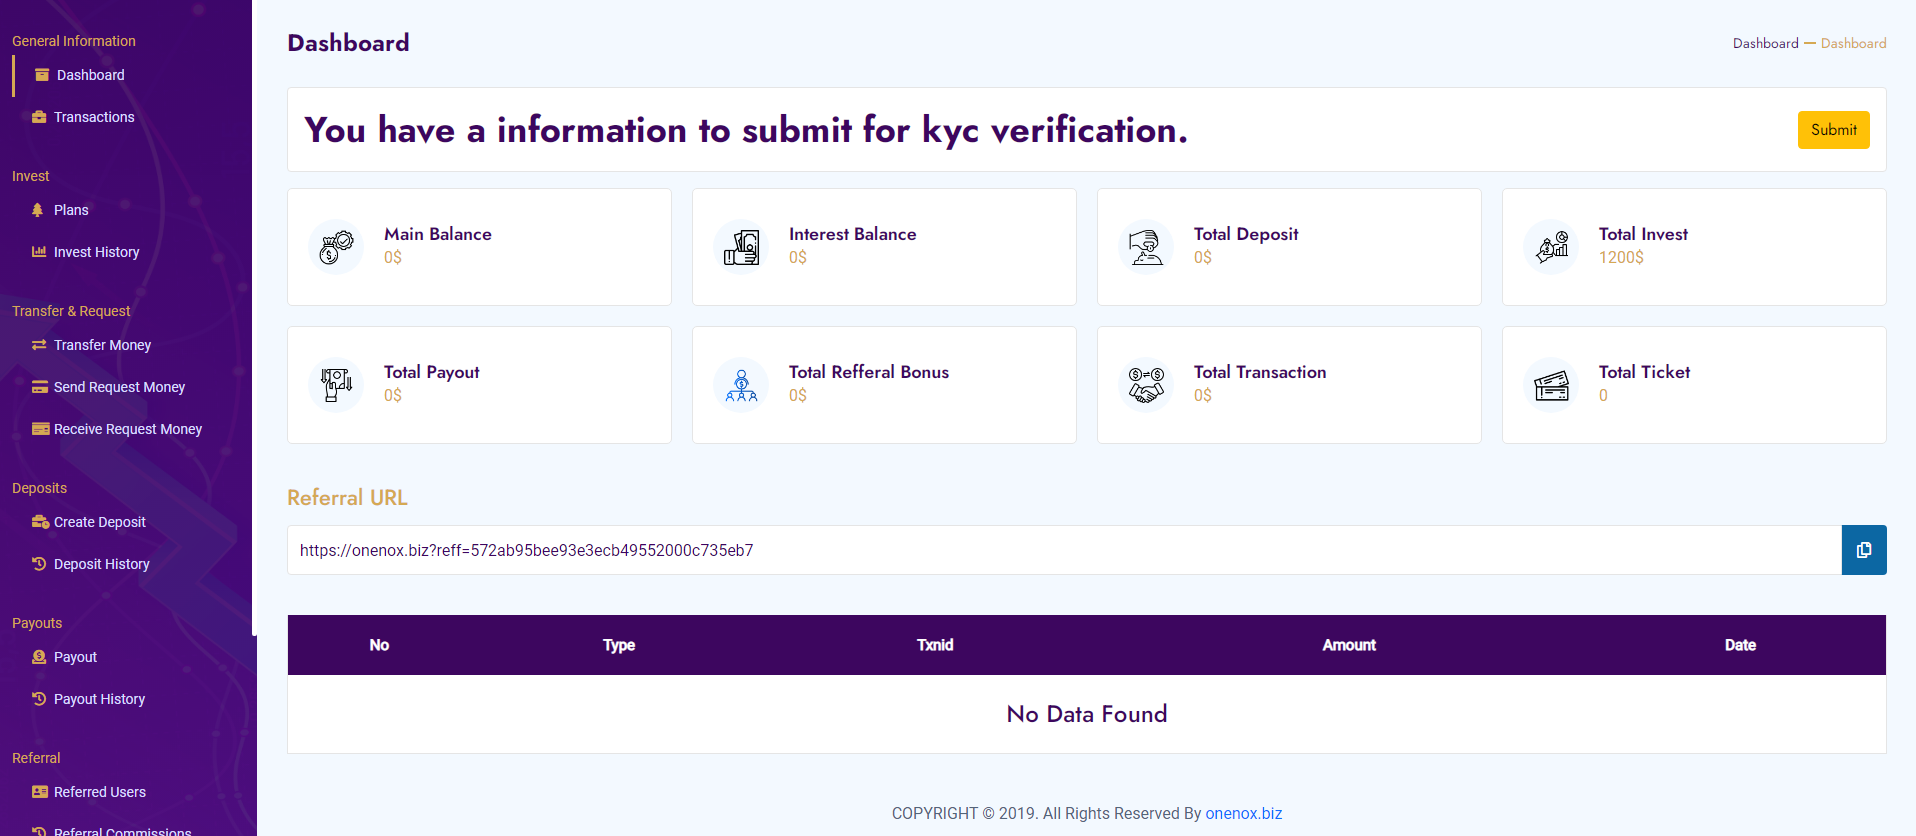The height and width of the screenshot is (836, 1916).
Task: Click the Total Invest chart icon
Action: click(1551, 247)
